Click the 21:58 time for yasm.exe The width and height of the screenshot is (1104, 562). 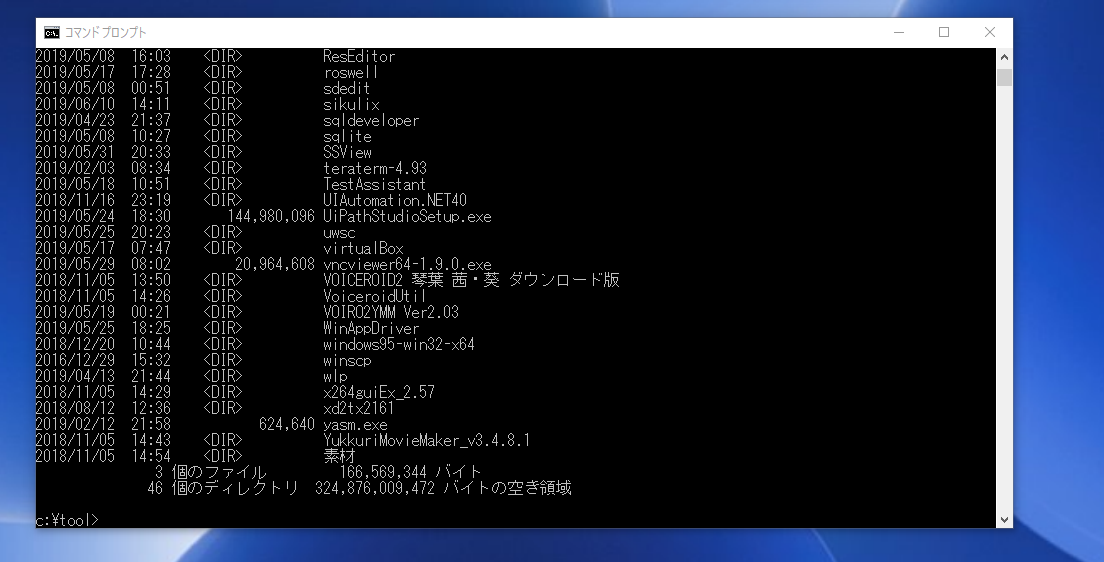pyautogui.click(x=151, y=425)
